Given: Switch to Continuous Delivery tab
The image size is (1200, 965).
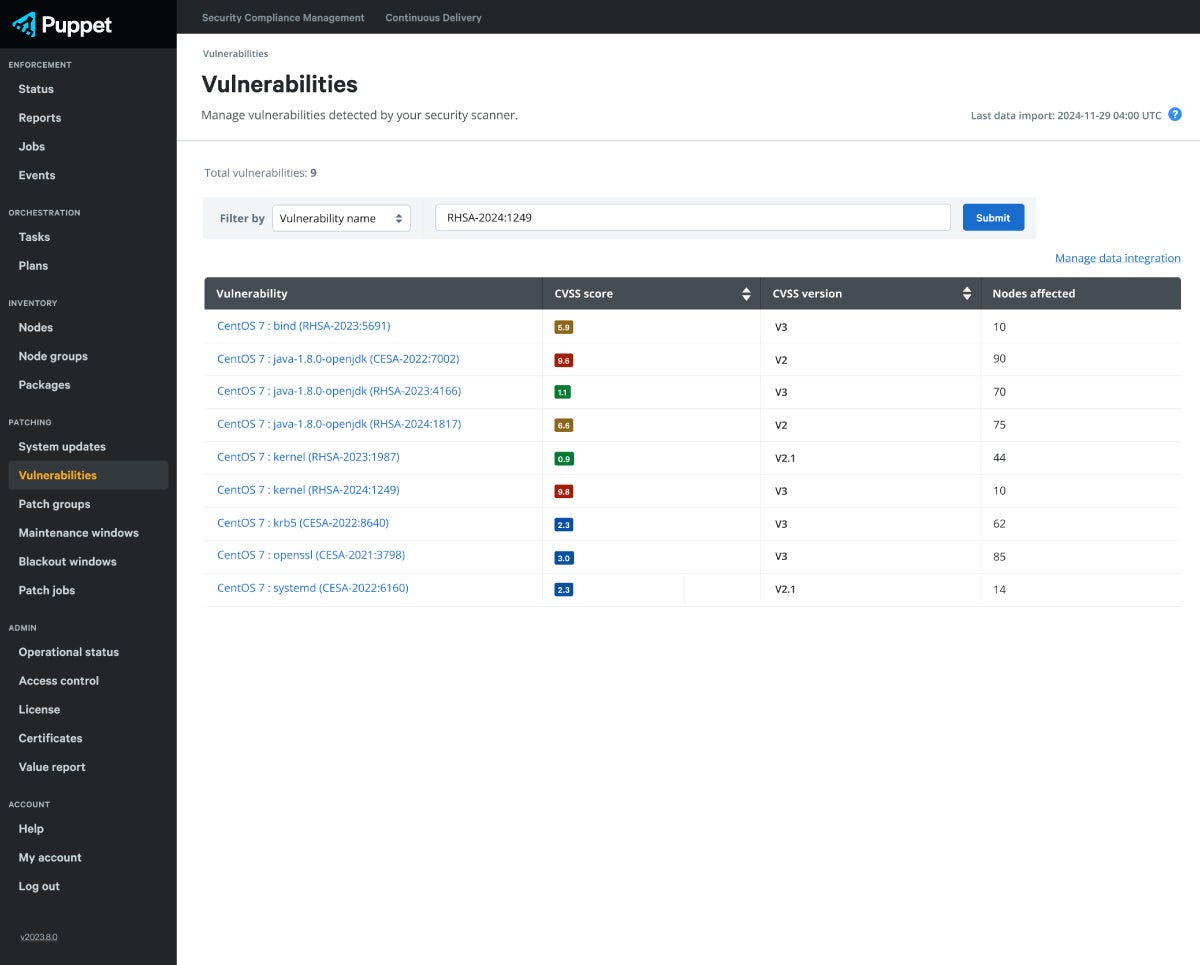Looking at the screenshot, I should [x=433, y=18].
